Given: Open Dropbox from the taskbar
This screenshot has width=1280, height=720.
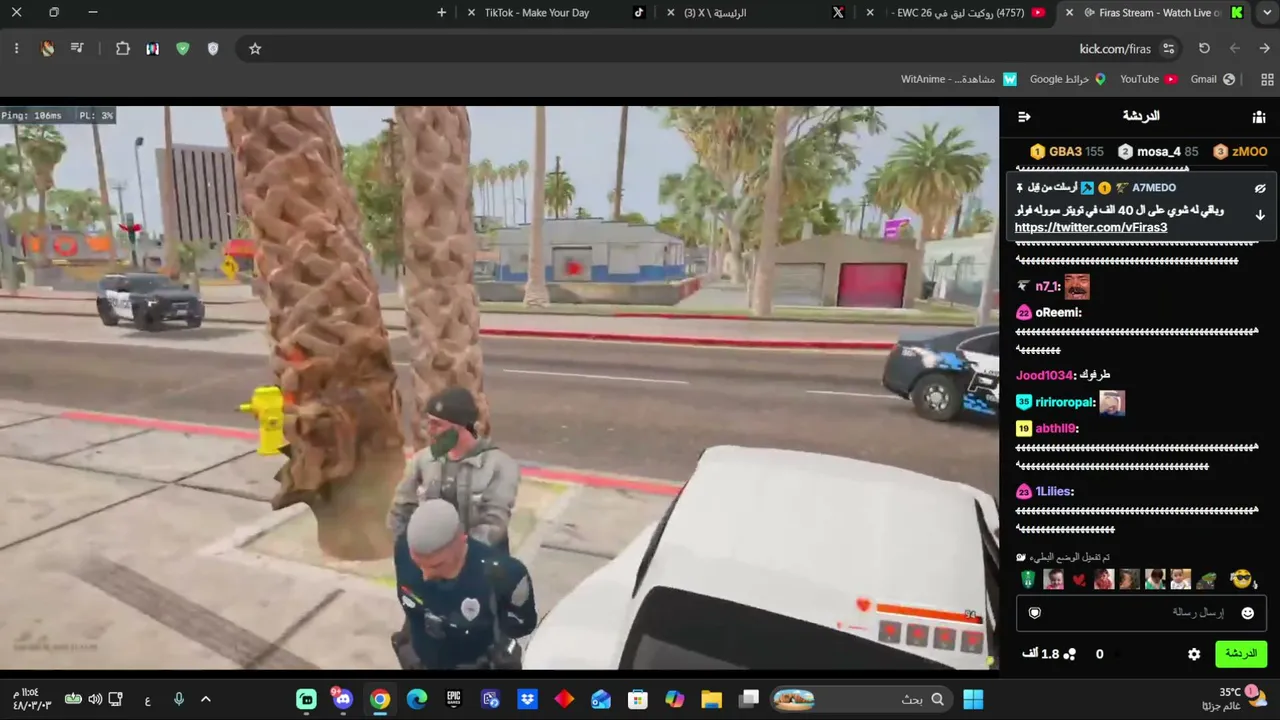Looking at the screenshot, I should [x=527, y=699].
